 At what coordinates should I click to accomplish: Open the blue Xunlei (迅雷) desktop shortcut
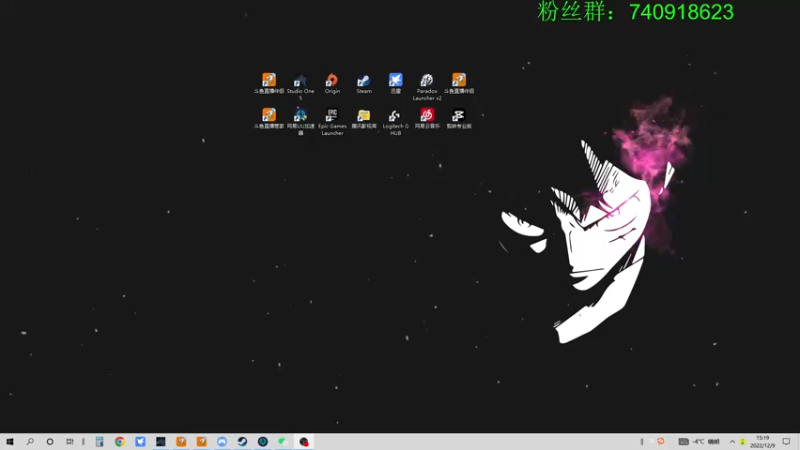pyautogui.click(x=395, y=84)
